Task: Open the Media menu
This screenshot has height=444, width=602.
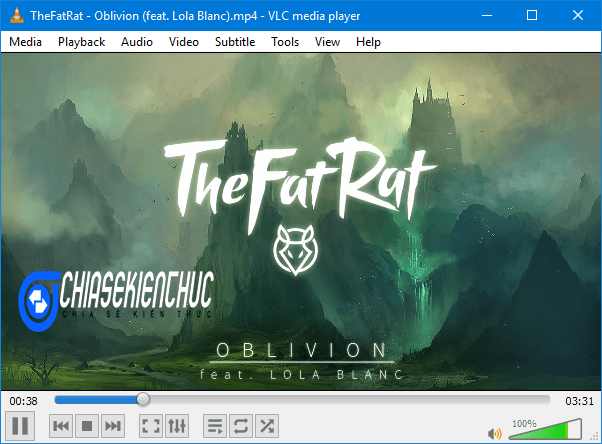Action: click(25, 42)
